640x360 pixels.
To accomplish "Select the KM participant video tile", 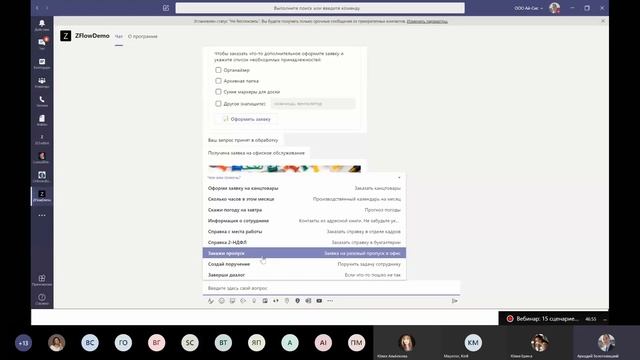I will 473,342.
